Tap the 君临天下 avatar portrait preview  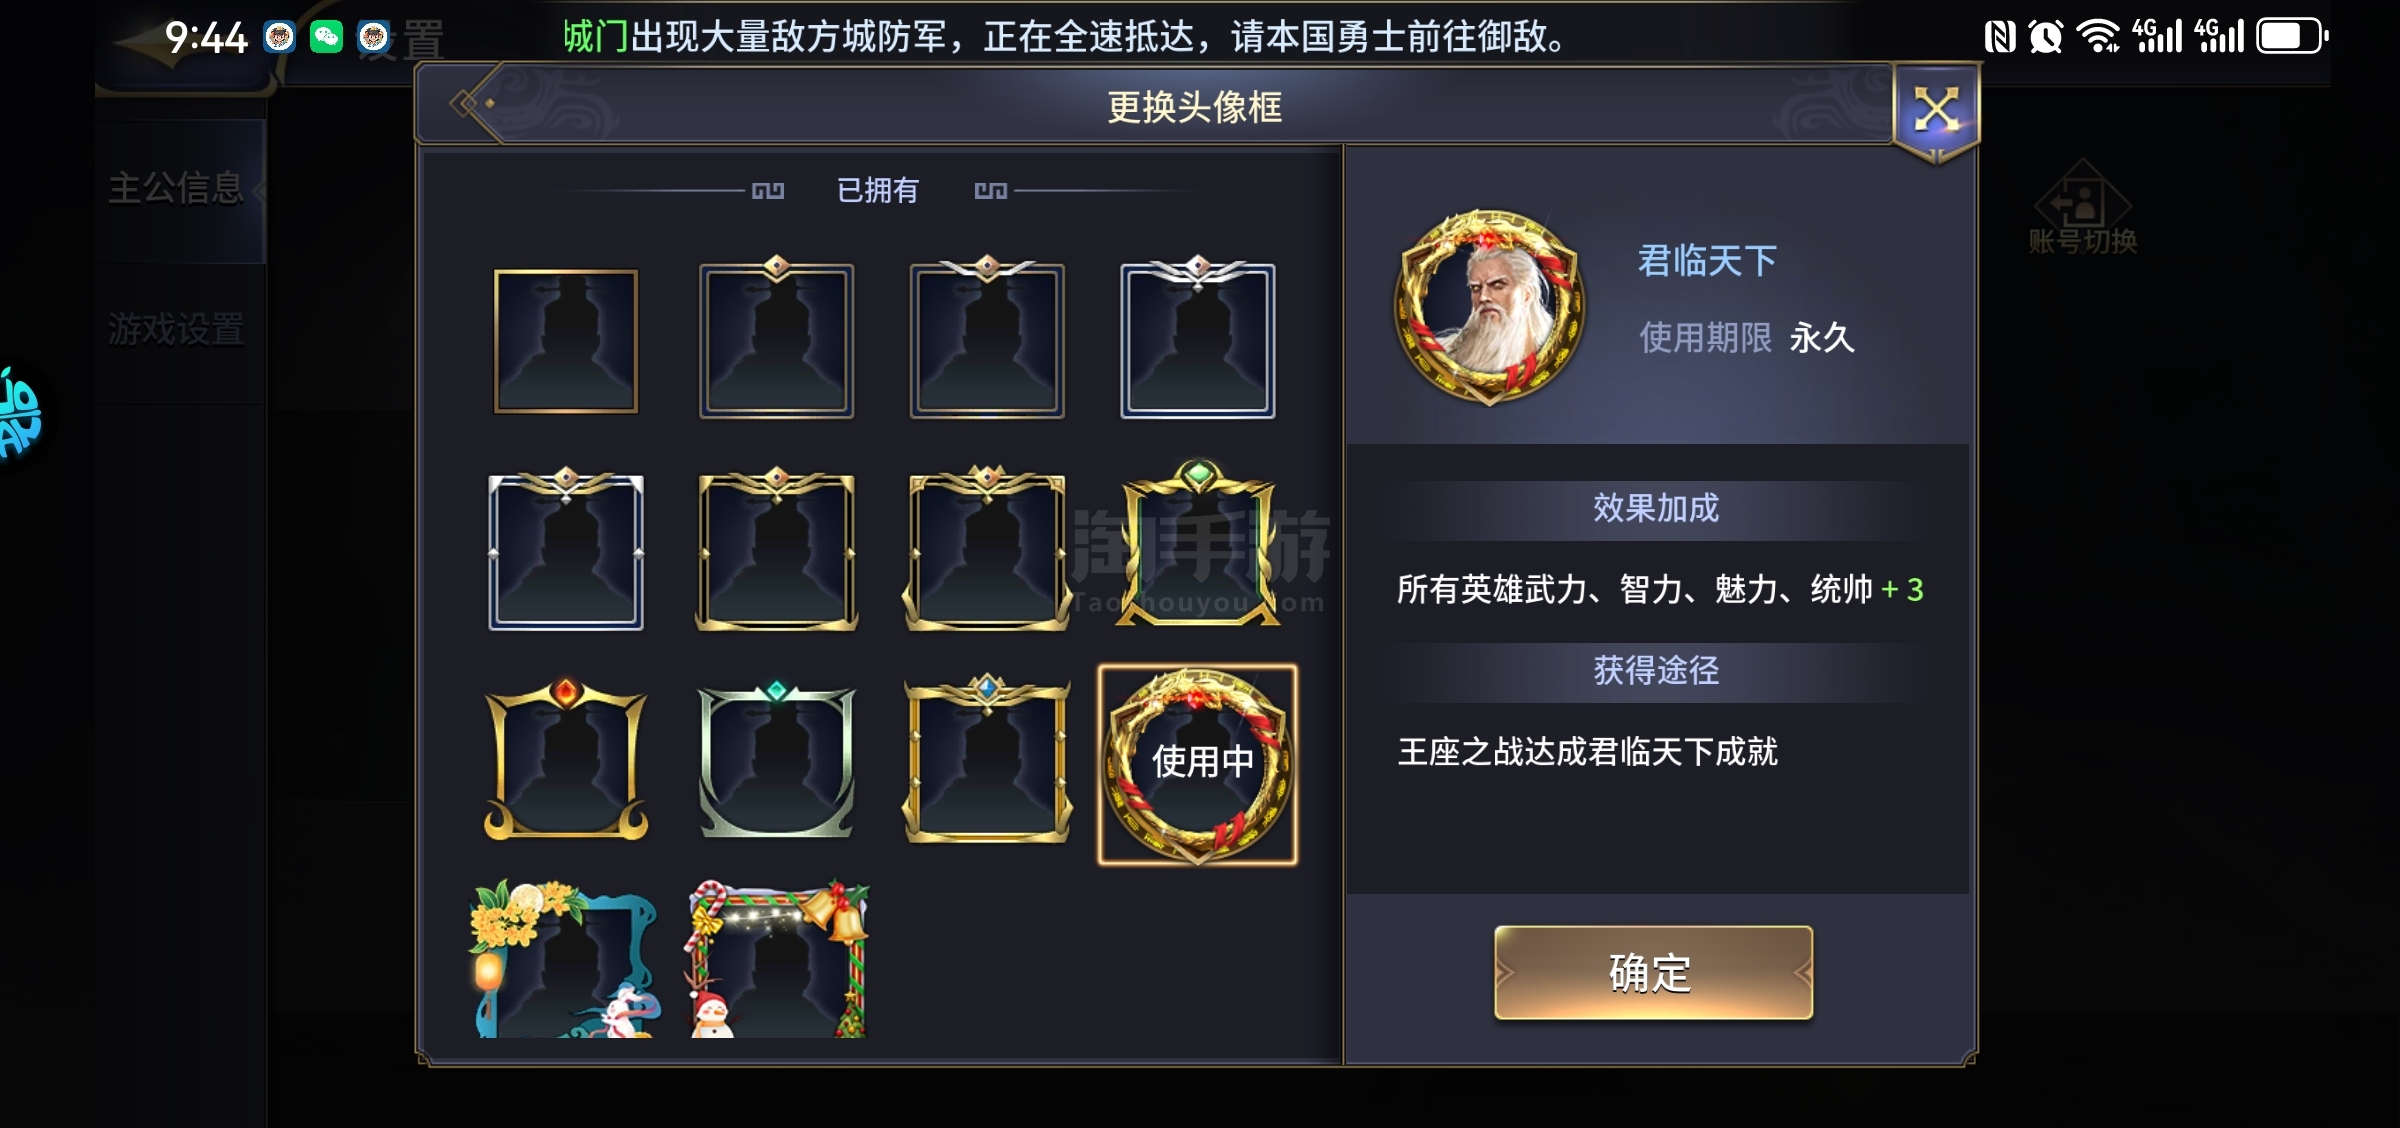(1489, 307)
